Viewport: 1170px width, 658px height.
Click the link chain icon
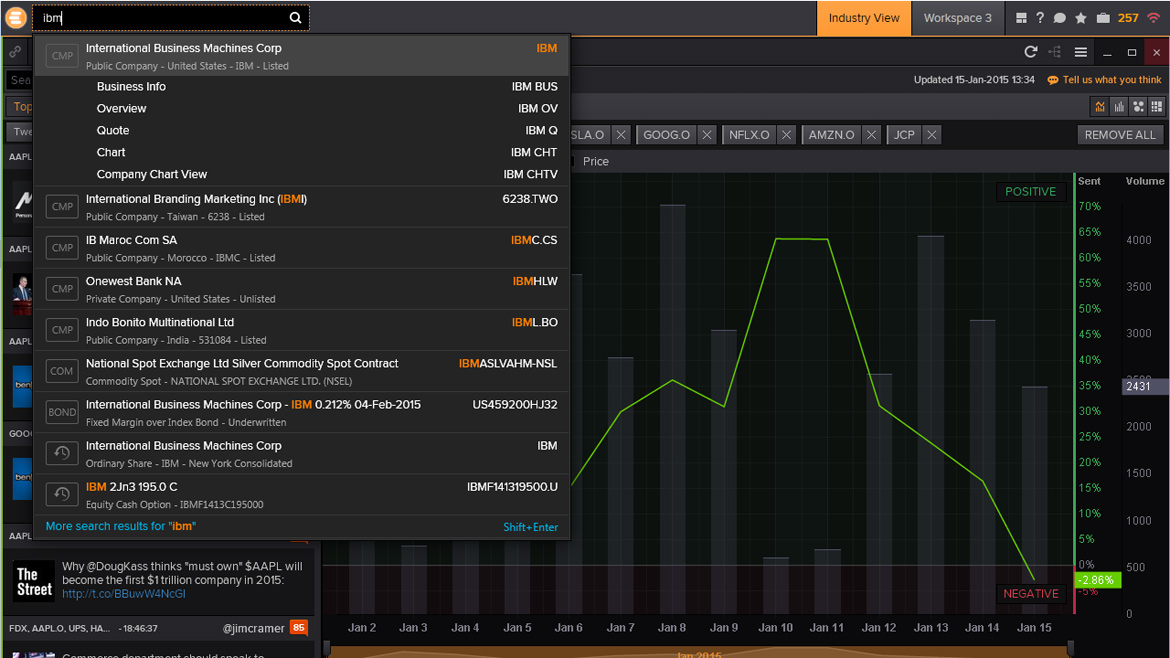click(15, 52)
